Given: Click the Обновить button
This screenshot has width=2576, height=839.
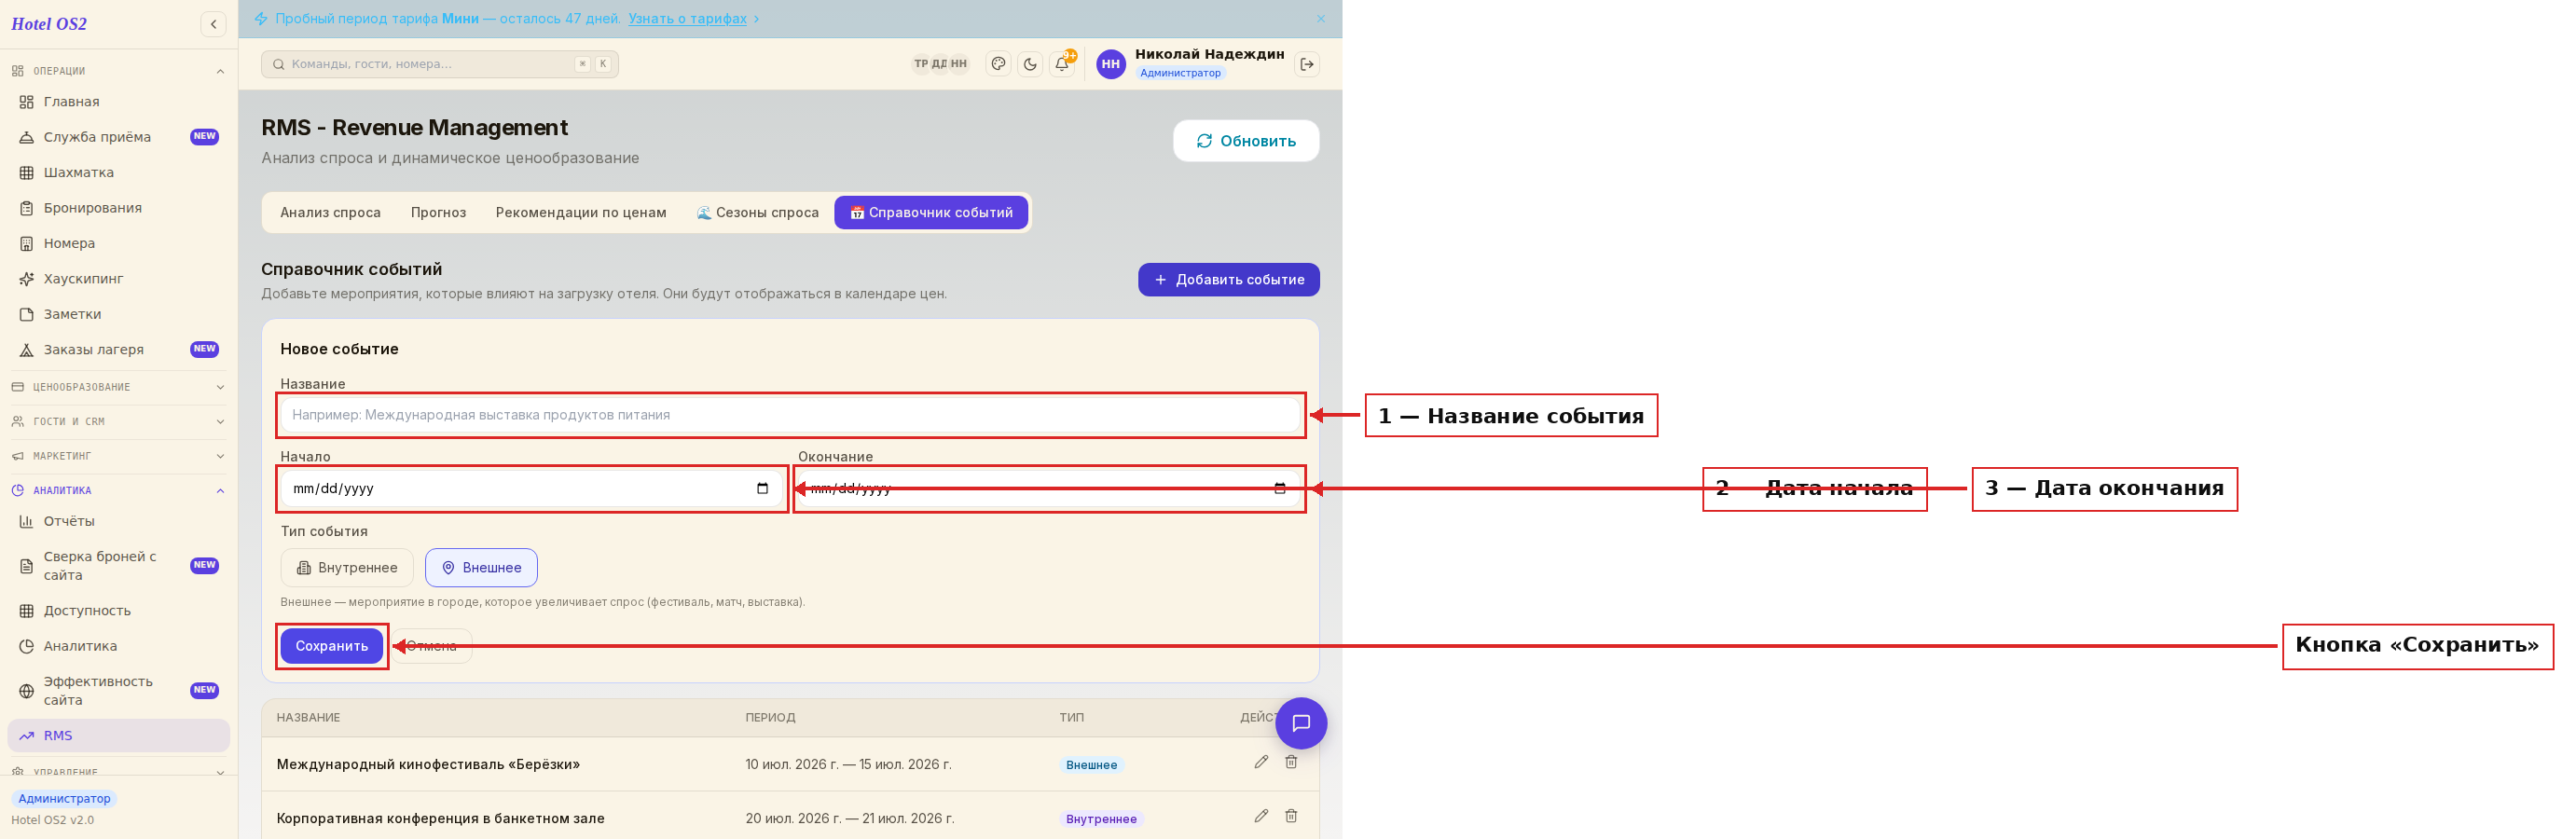Looking at the screenshot, I should pyautogui.click(x=1246, y=141).
